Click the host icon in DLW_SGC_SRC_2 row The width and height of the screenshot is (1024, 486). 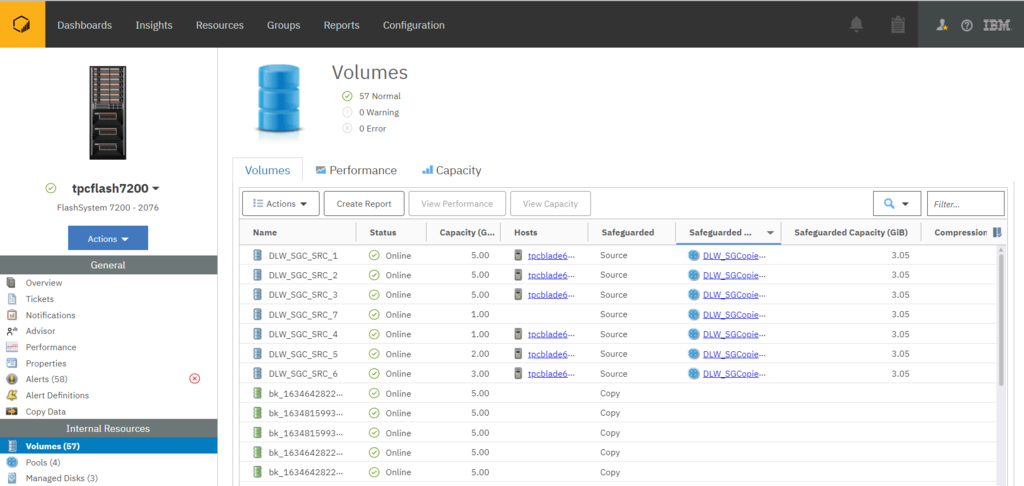tap(519, 275)
